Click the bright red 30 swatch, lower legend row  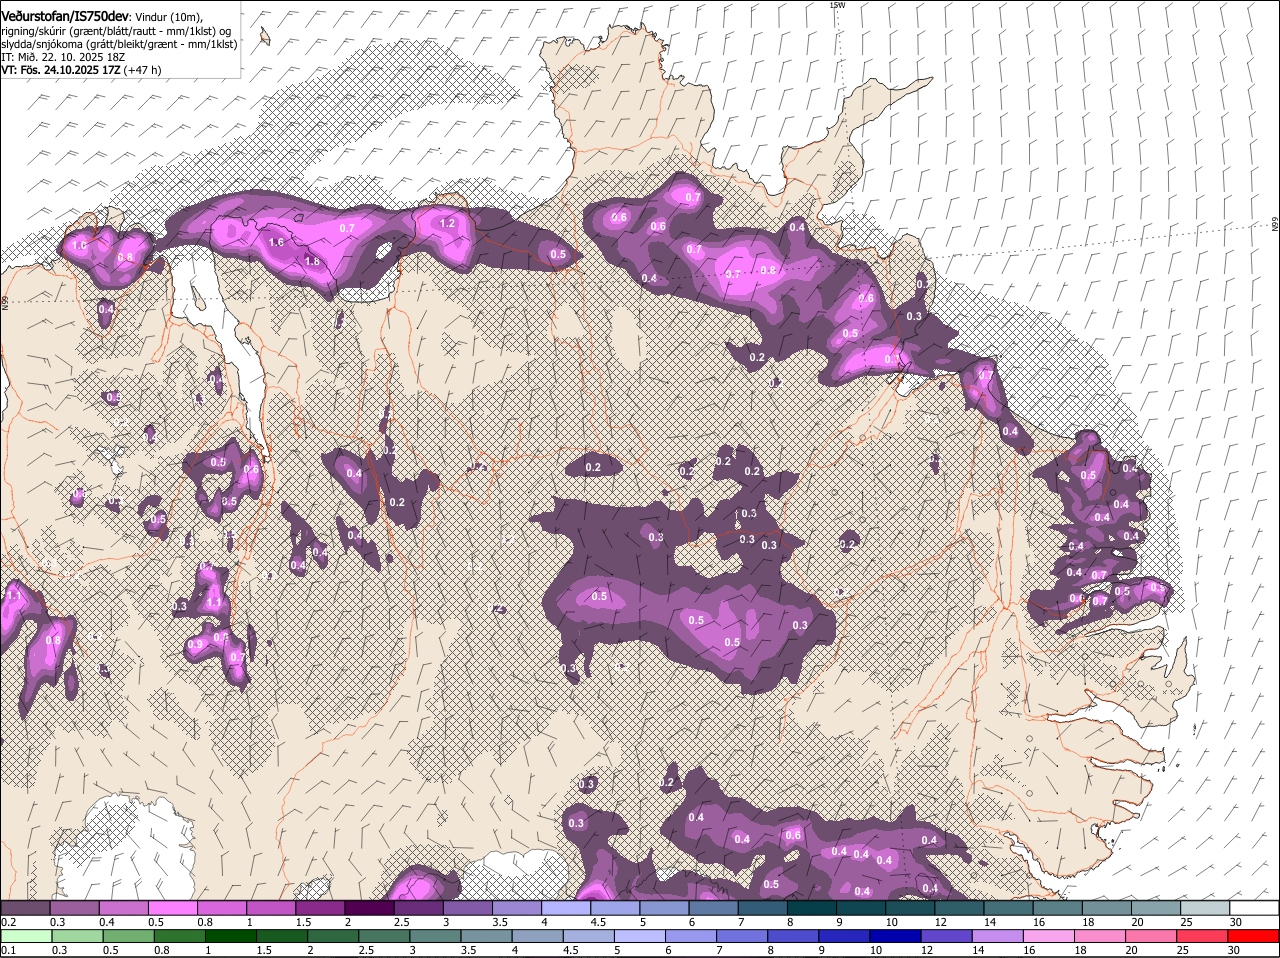[x=1254, y=936]
